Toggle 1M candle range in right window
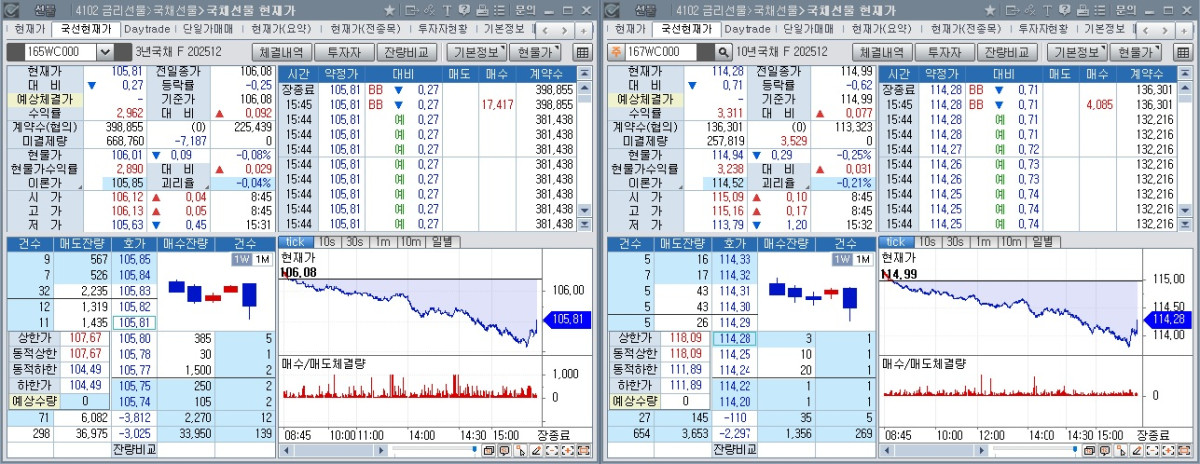The image size is (1200, 464). pyautogui.click(x=863, y=260)
